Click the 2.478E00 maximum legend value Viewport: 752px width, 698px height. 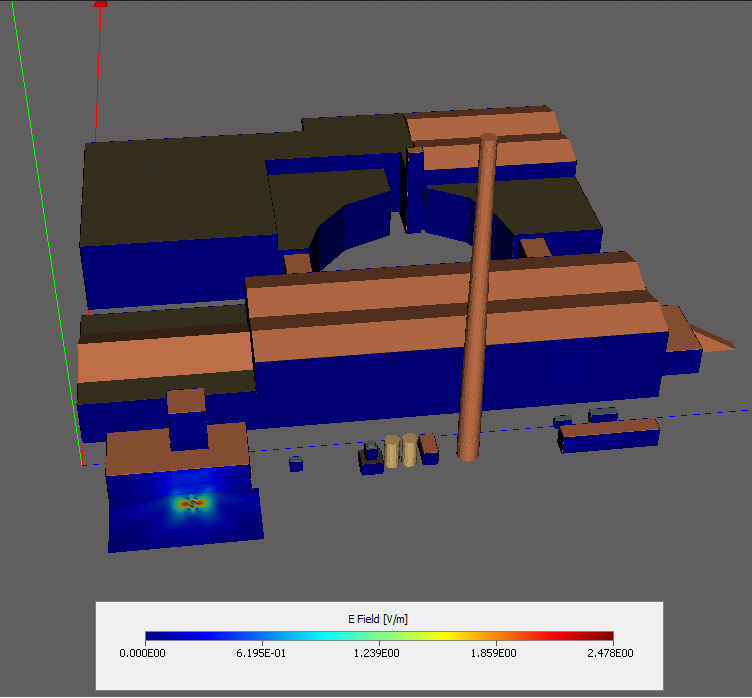coord(611,653)
